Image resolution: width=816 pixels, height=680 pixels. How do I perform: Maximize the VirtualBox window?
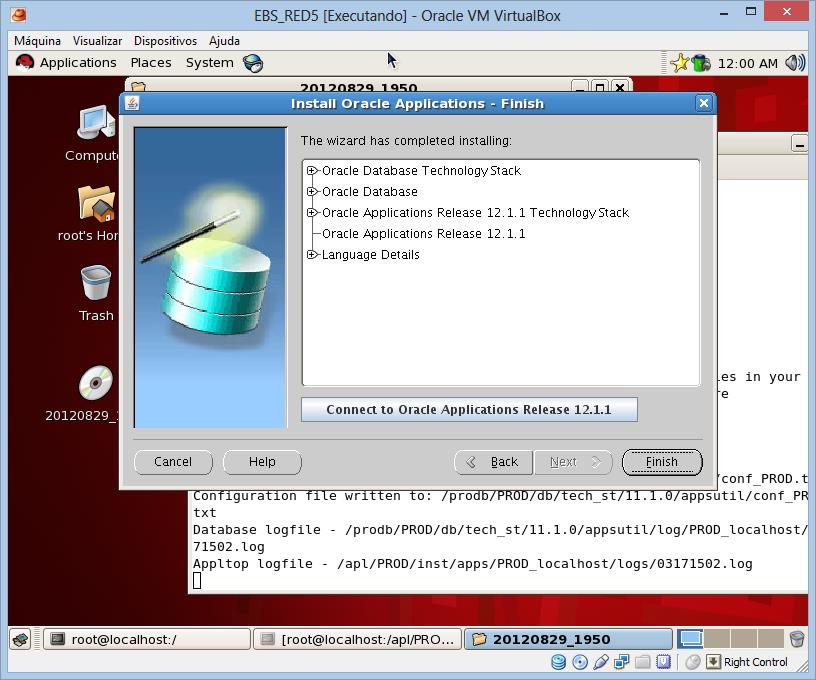tap(751, 11)
